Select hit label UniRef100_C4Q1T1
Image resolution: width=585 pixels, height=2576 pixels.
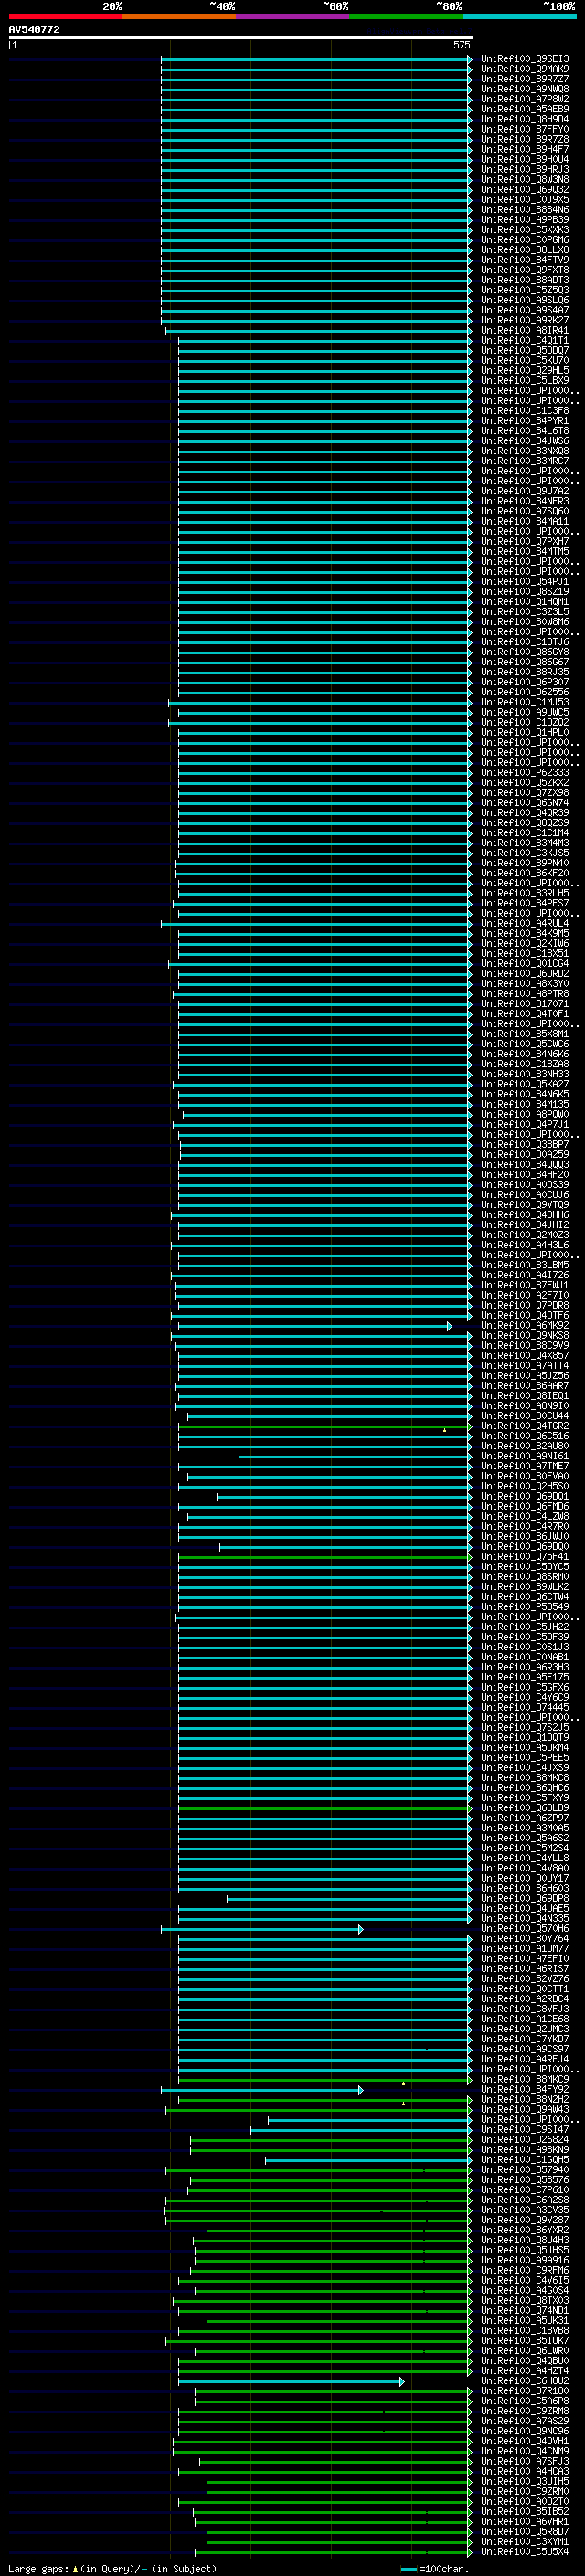point(525,340)
